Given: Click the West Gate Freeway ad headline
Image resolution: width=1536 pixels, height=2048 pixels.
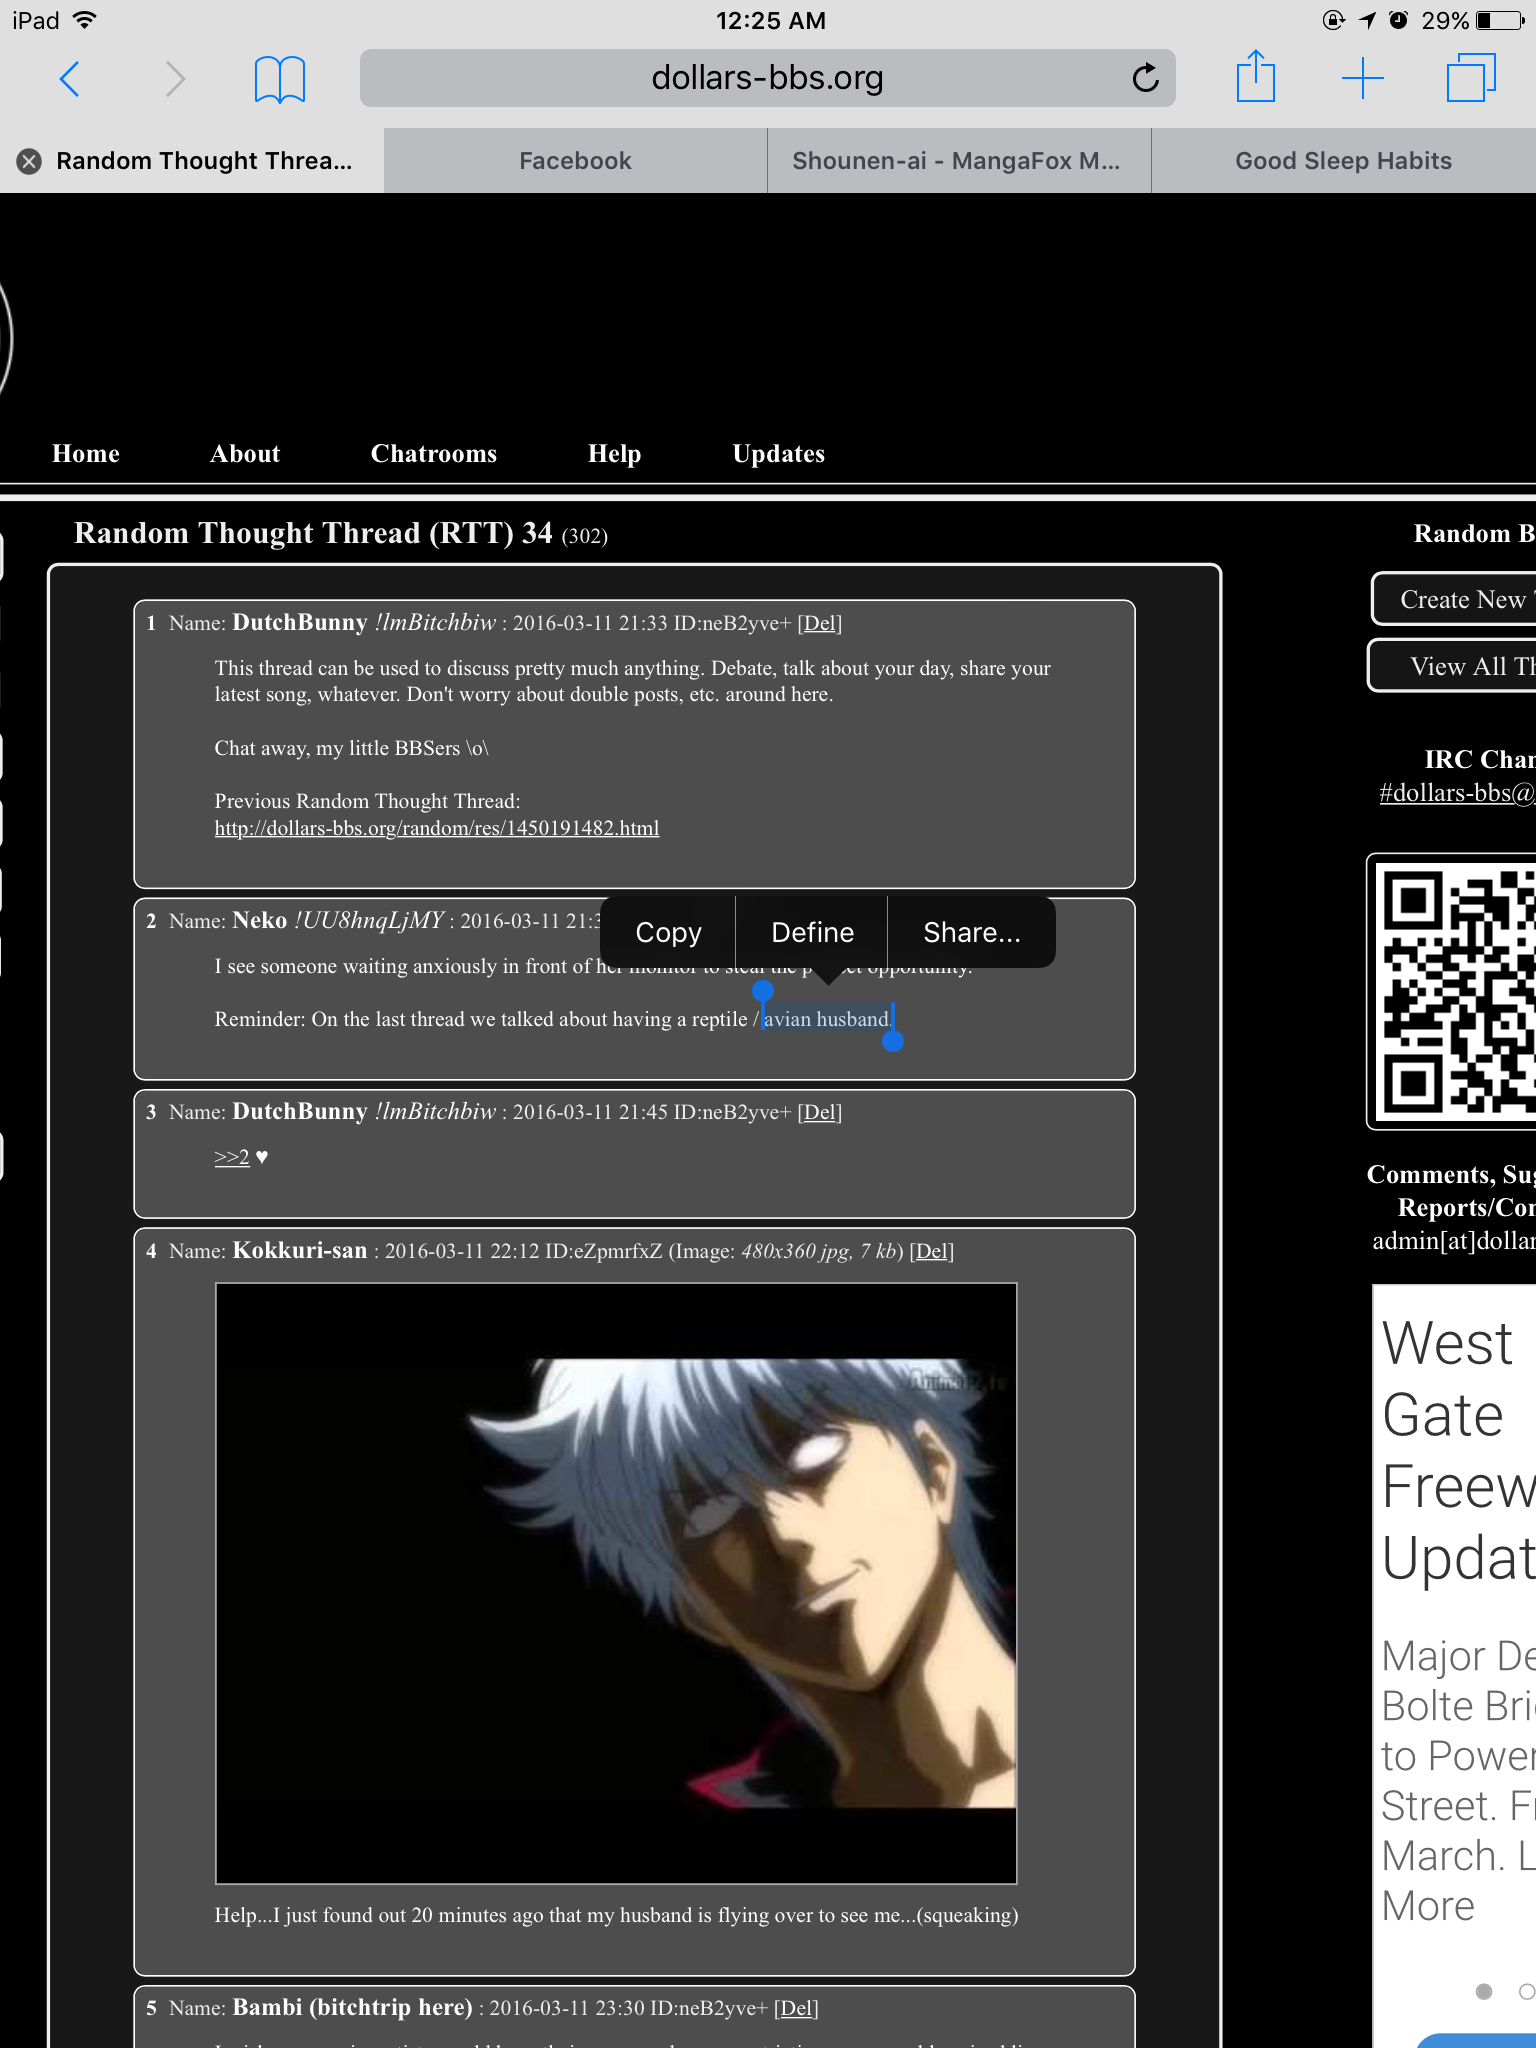Looking at the screenshot, I should coord(1459,1450).
